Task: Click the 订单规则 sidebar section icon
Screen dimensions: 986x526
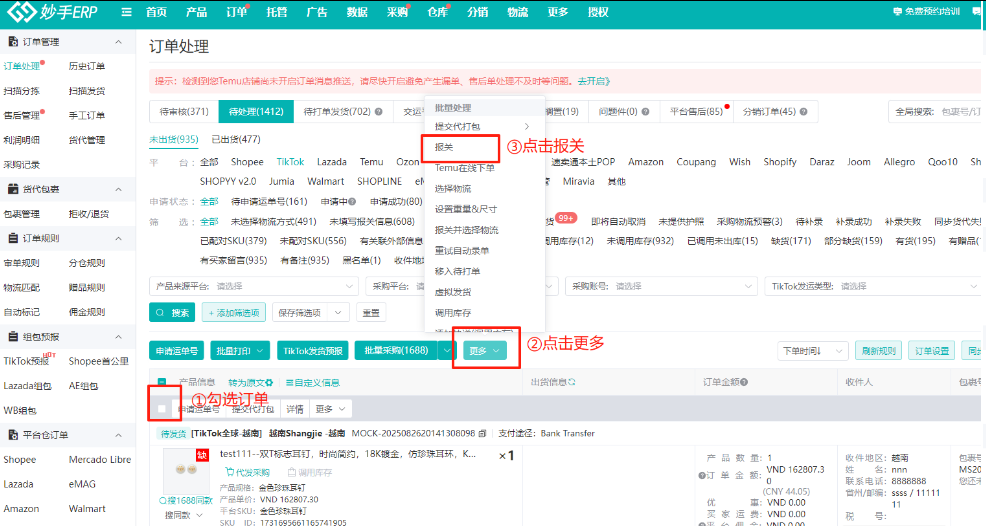Action: click(x=13, y=238)
